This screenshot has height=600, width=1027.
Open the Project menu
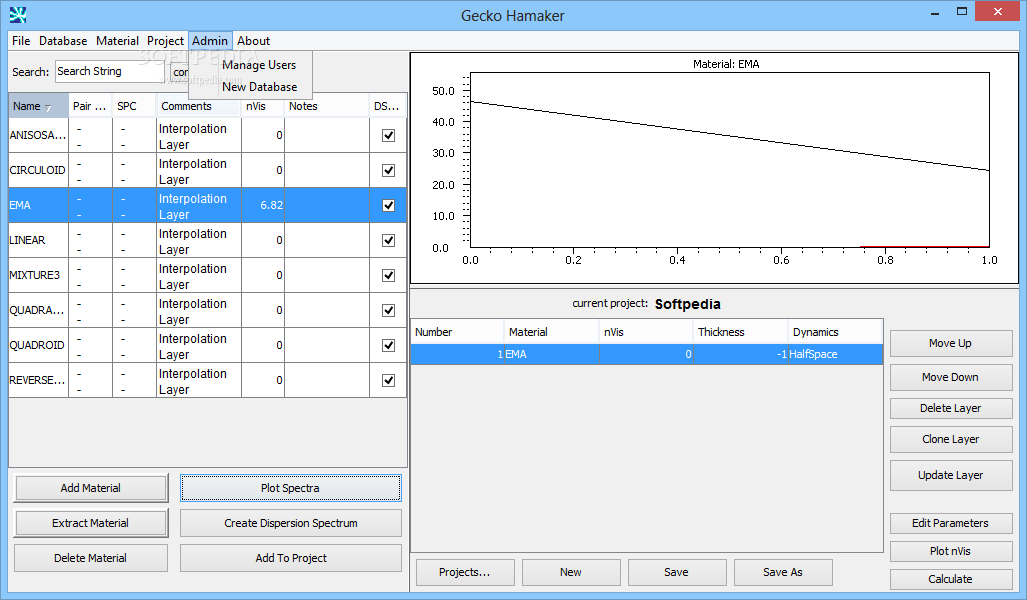tap(165, 41)
